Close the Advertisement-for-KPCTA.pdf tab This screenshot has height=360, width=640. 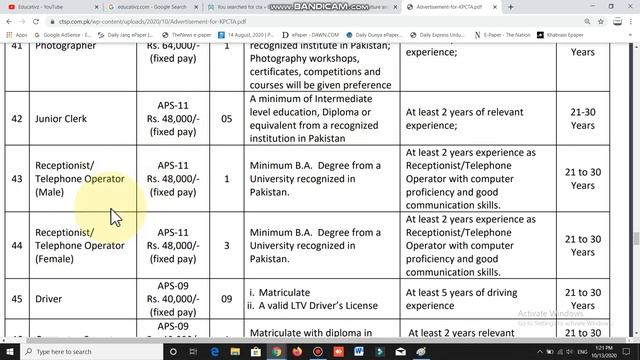coord(495,7)
